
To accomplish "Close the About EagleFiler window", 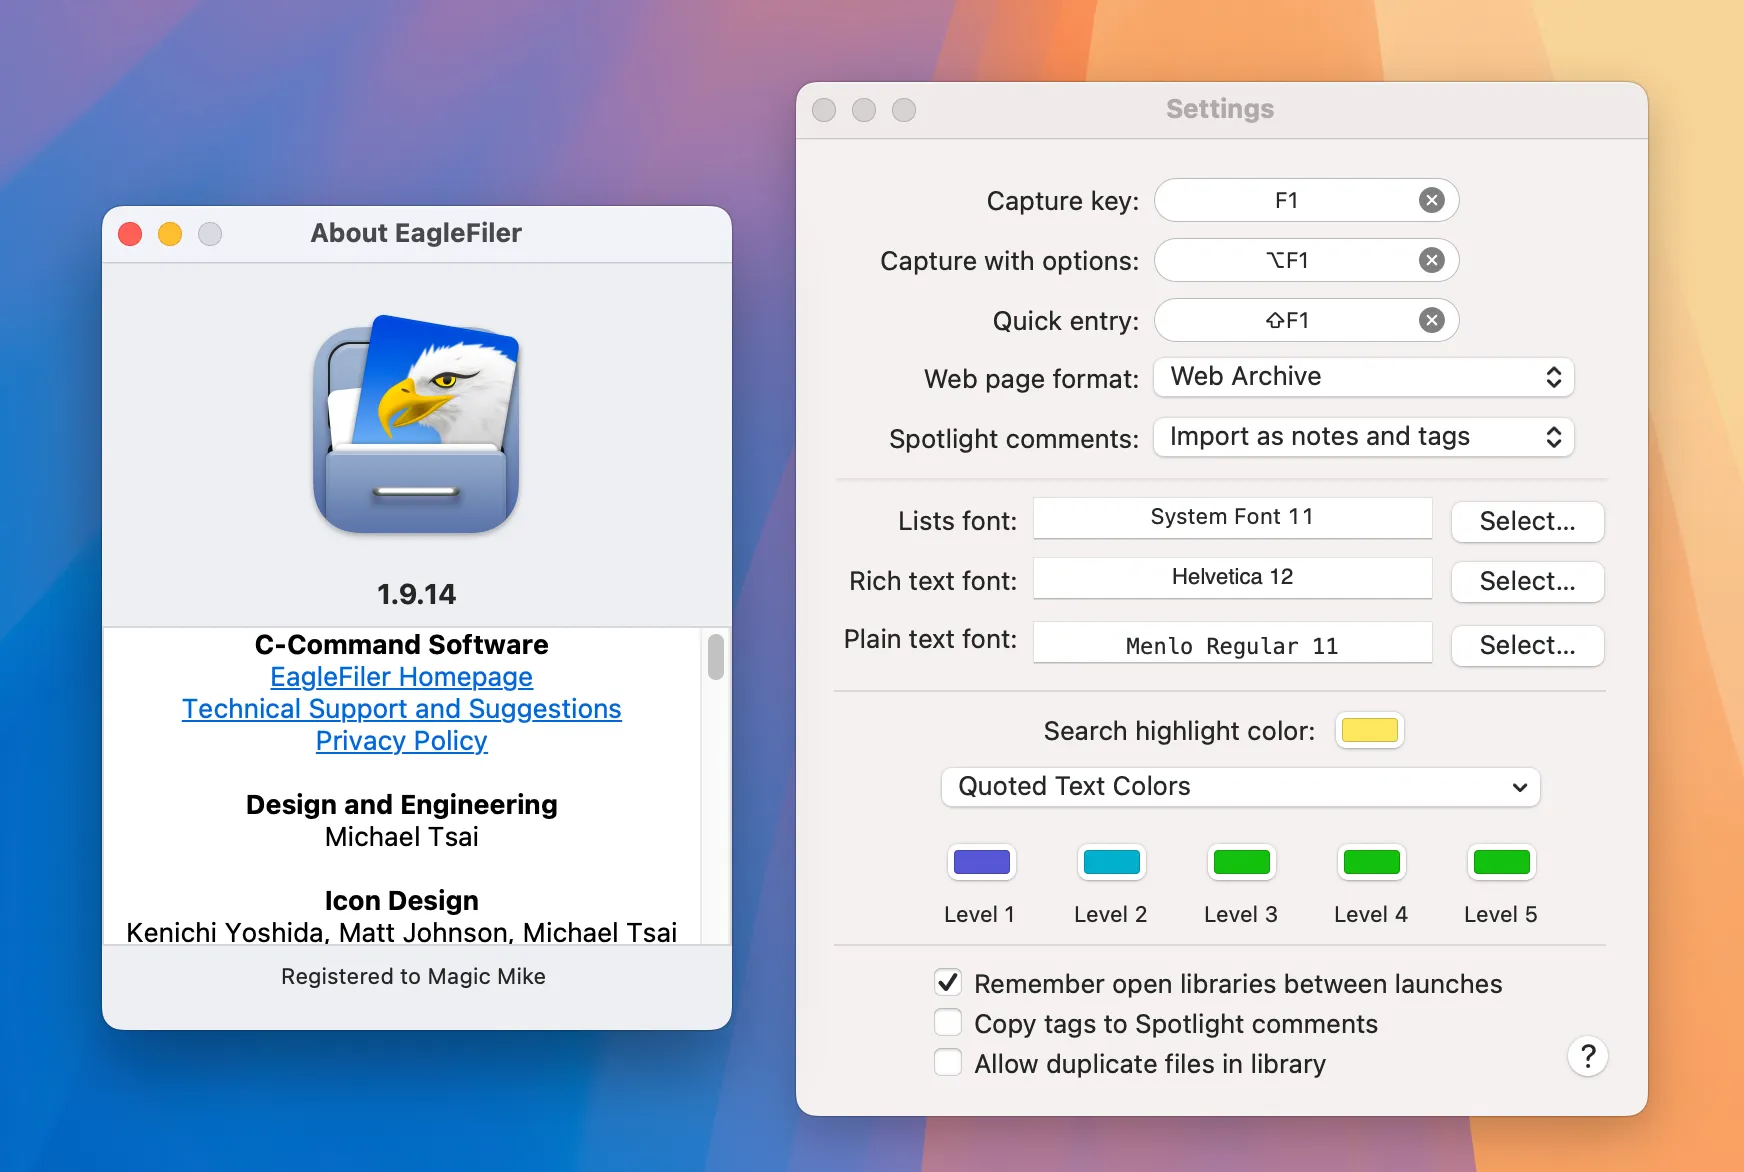I will pyautogui.click(x=130, y=234).
